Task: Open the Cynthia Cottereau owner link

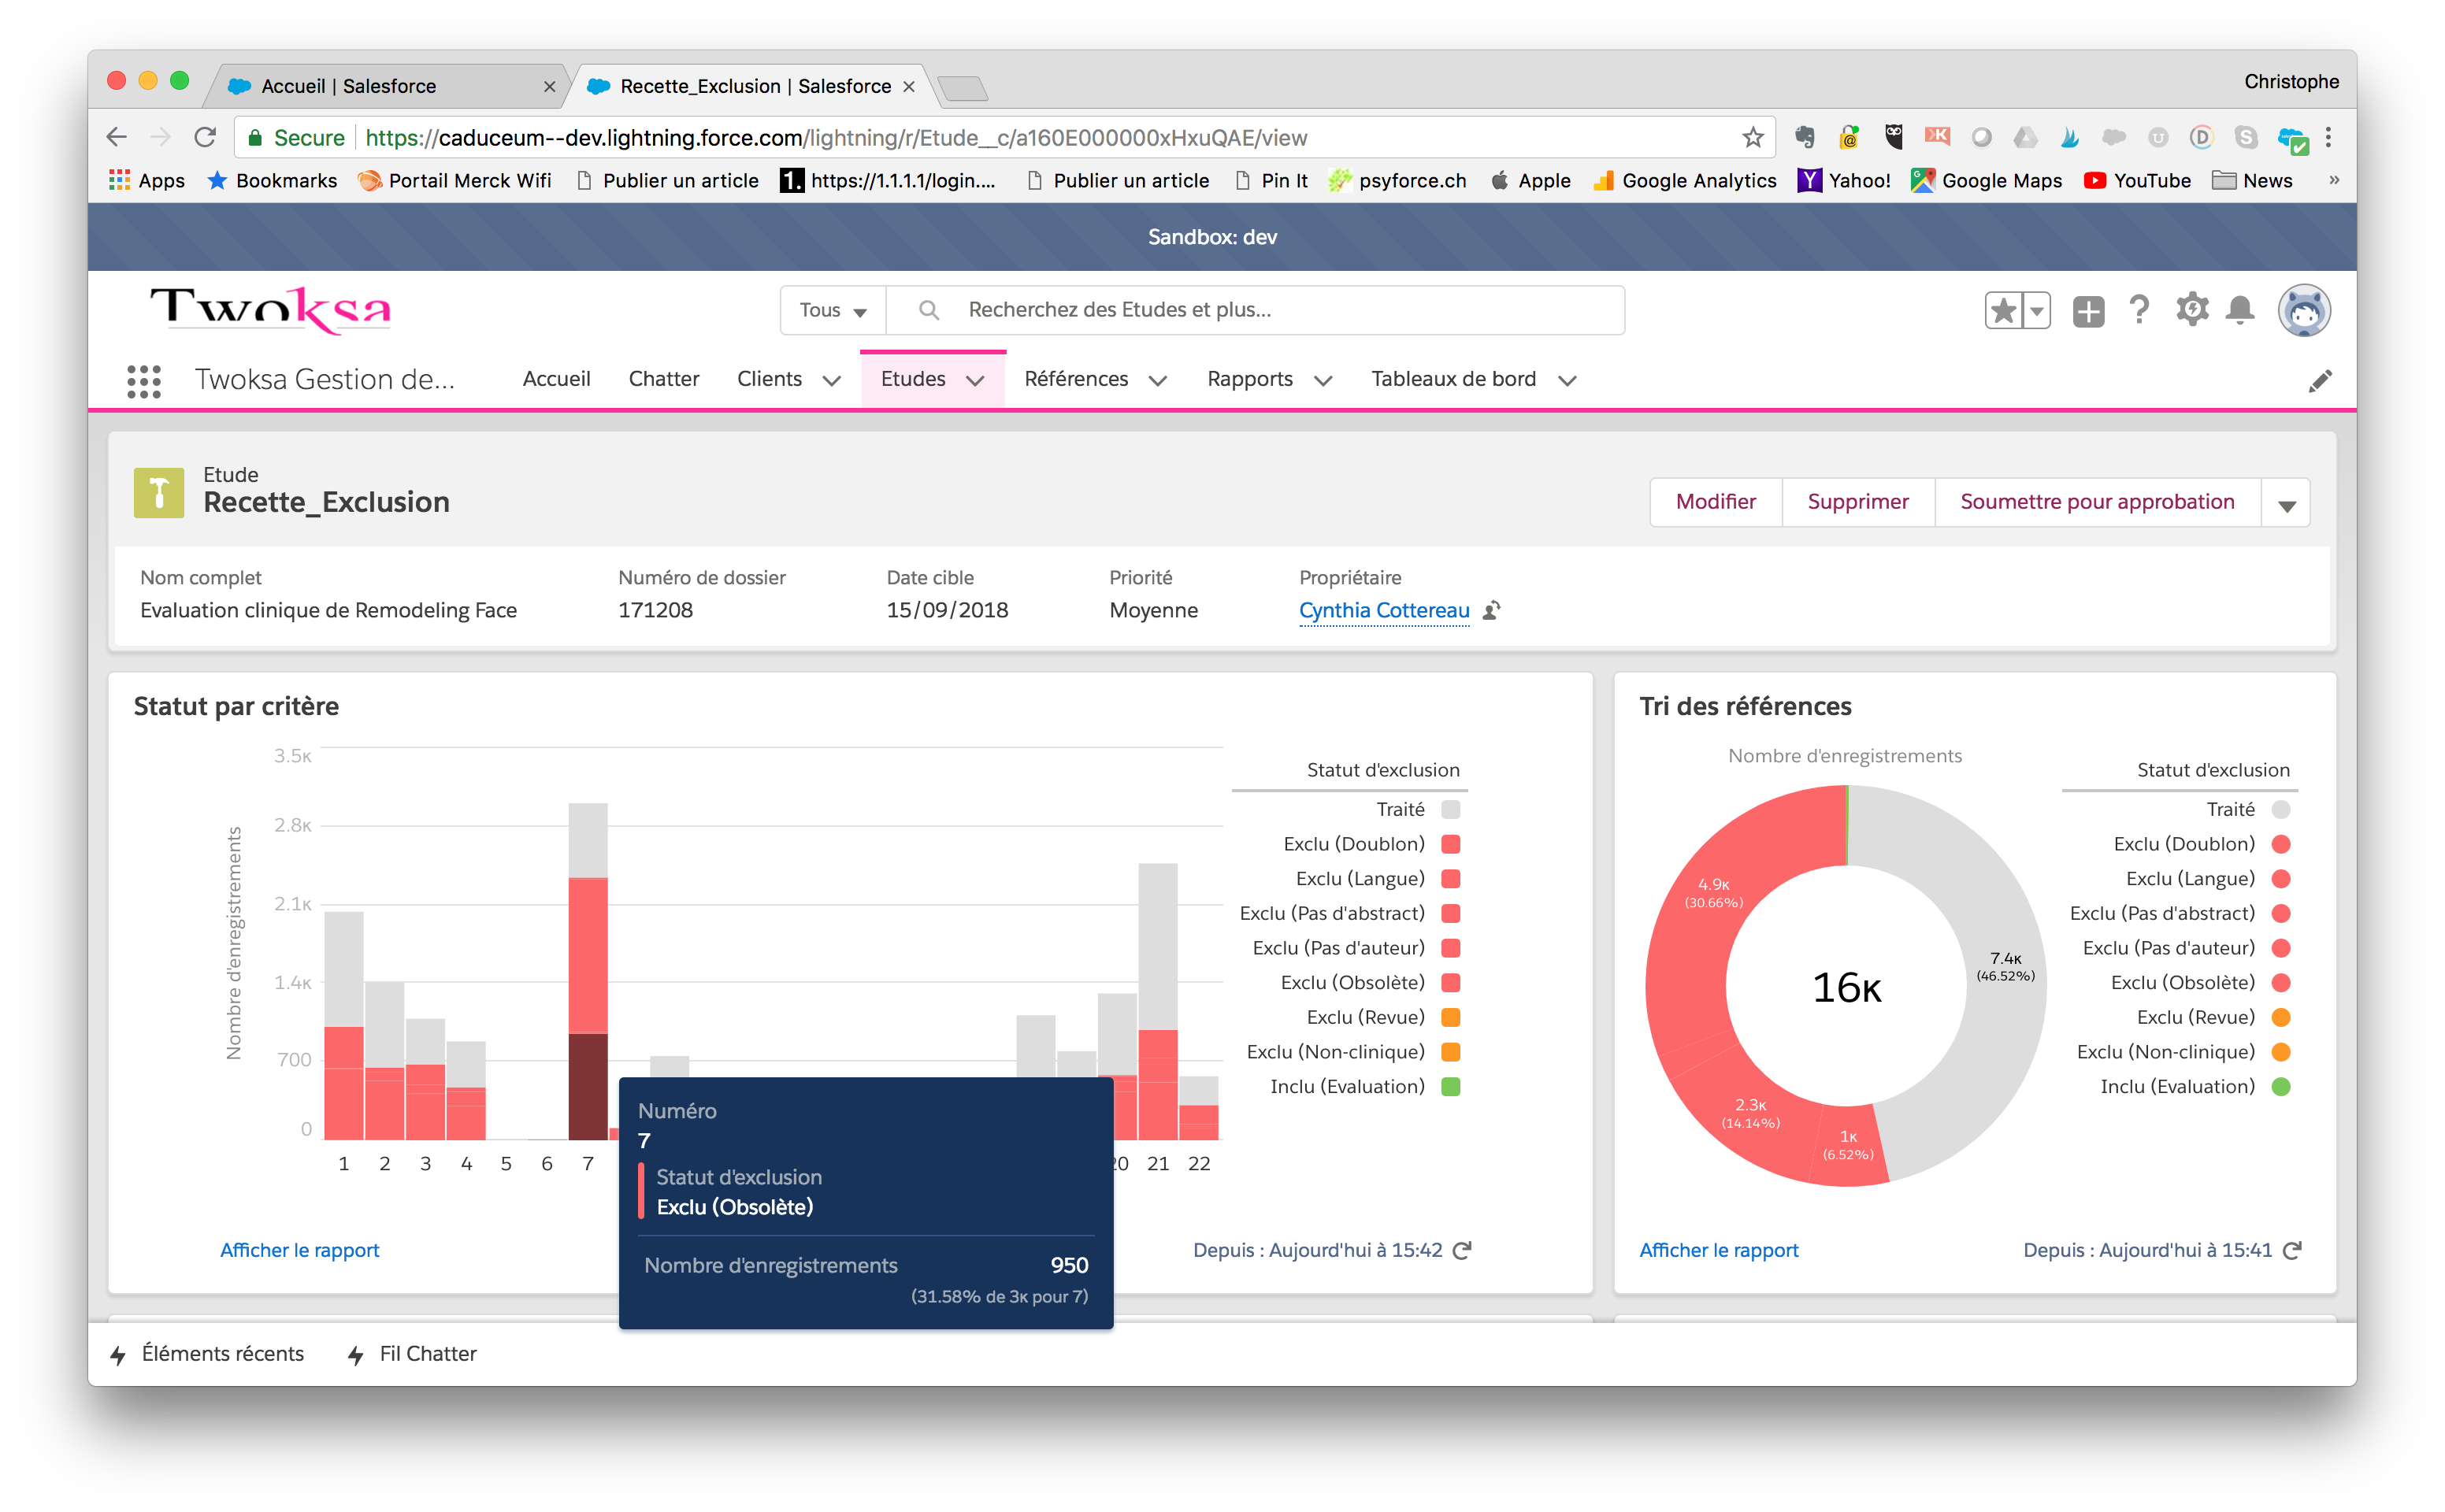Action: coord(1384,610)
